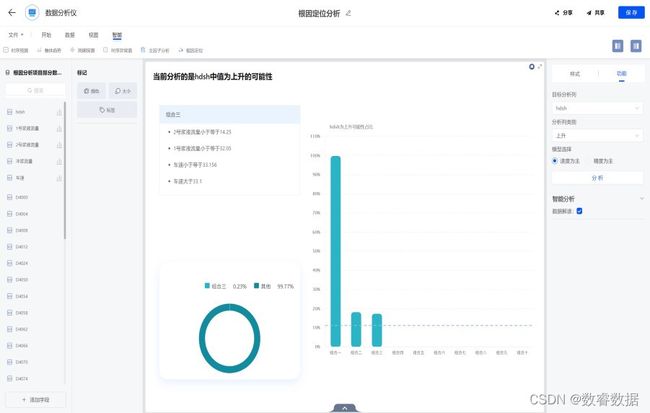Click the 其他 legend color swatch
Screen dimensions: 650x413
(x=257, y=286)
